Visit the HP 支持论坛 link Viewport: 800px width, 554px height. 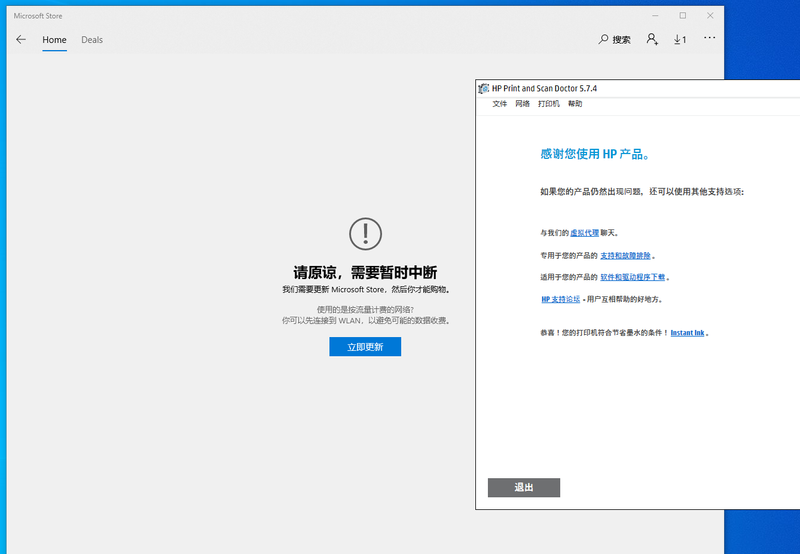pyautogui.click(x=560, y=299)
